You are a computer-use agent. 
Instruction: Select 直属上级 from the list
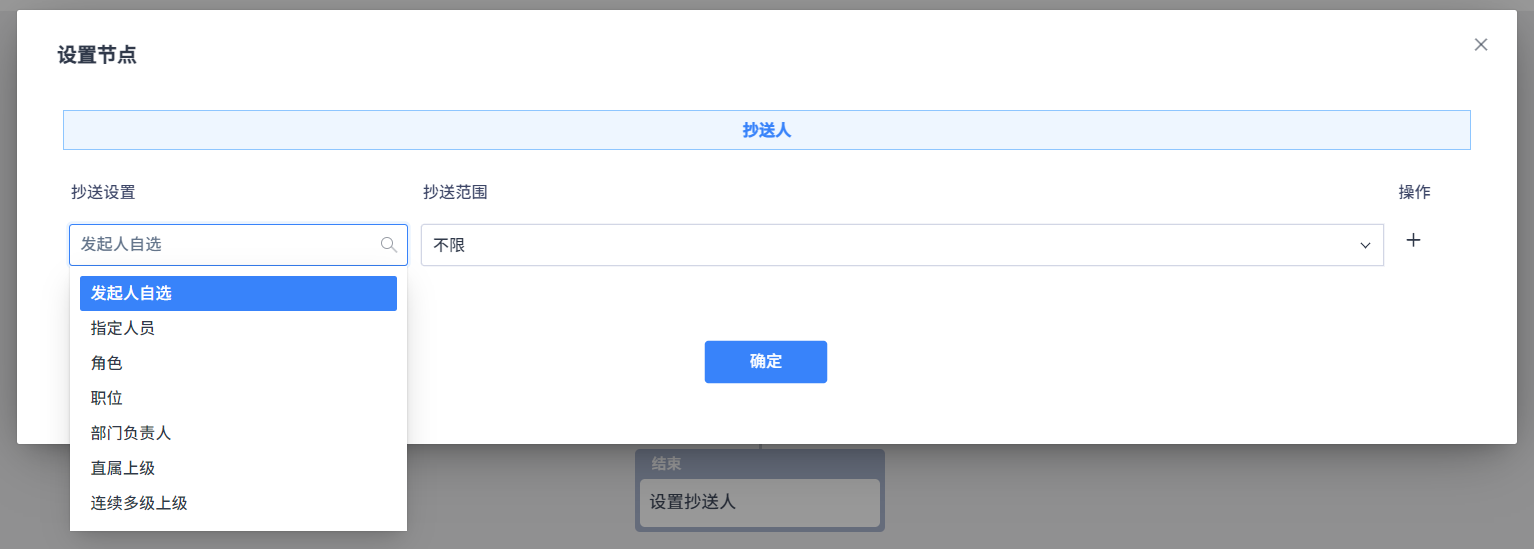point(238,468)
